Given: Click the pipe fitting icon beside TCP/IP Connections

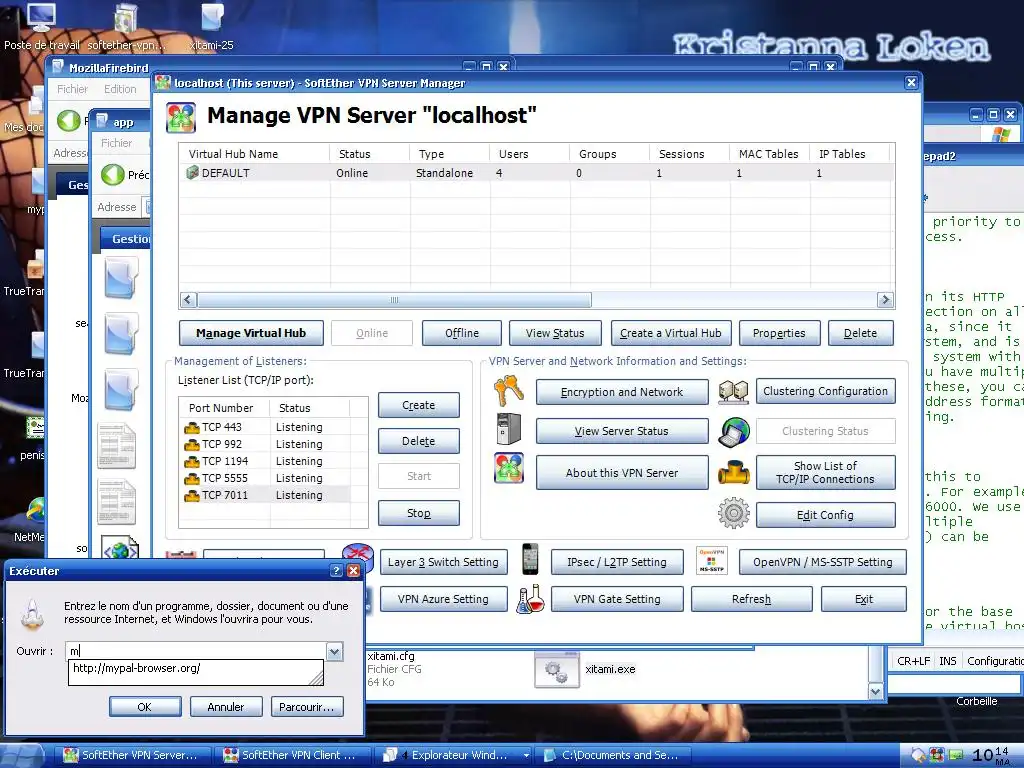Looking at the screenshot, I should (733, 473).
